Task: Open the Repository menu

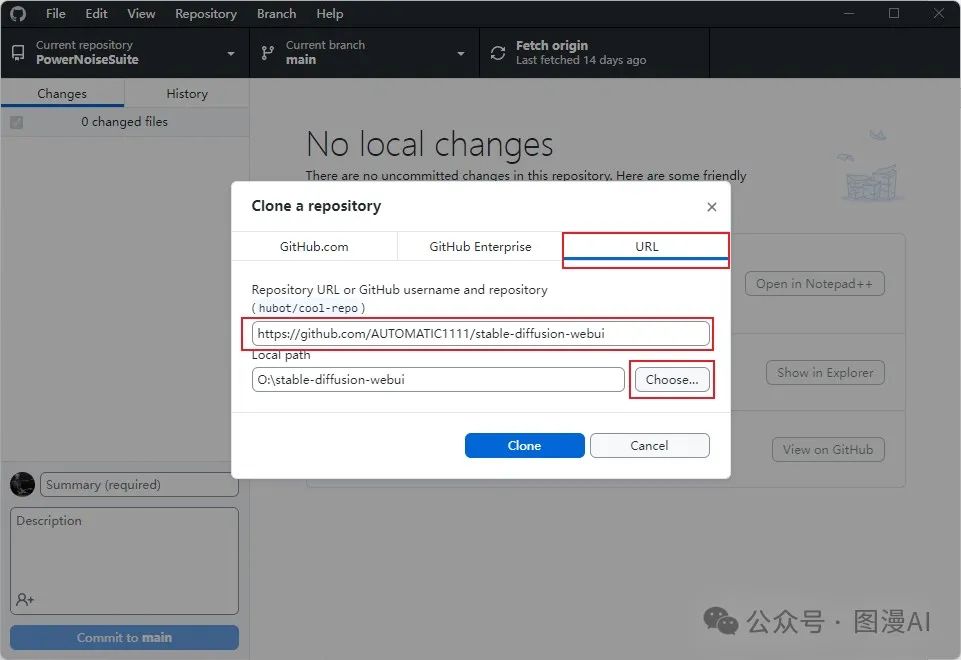Action: [205, 13]
